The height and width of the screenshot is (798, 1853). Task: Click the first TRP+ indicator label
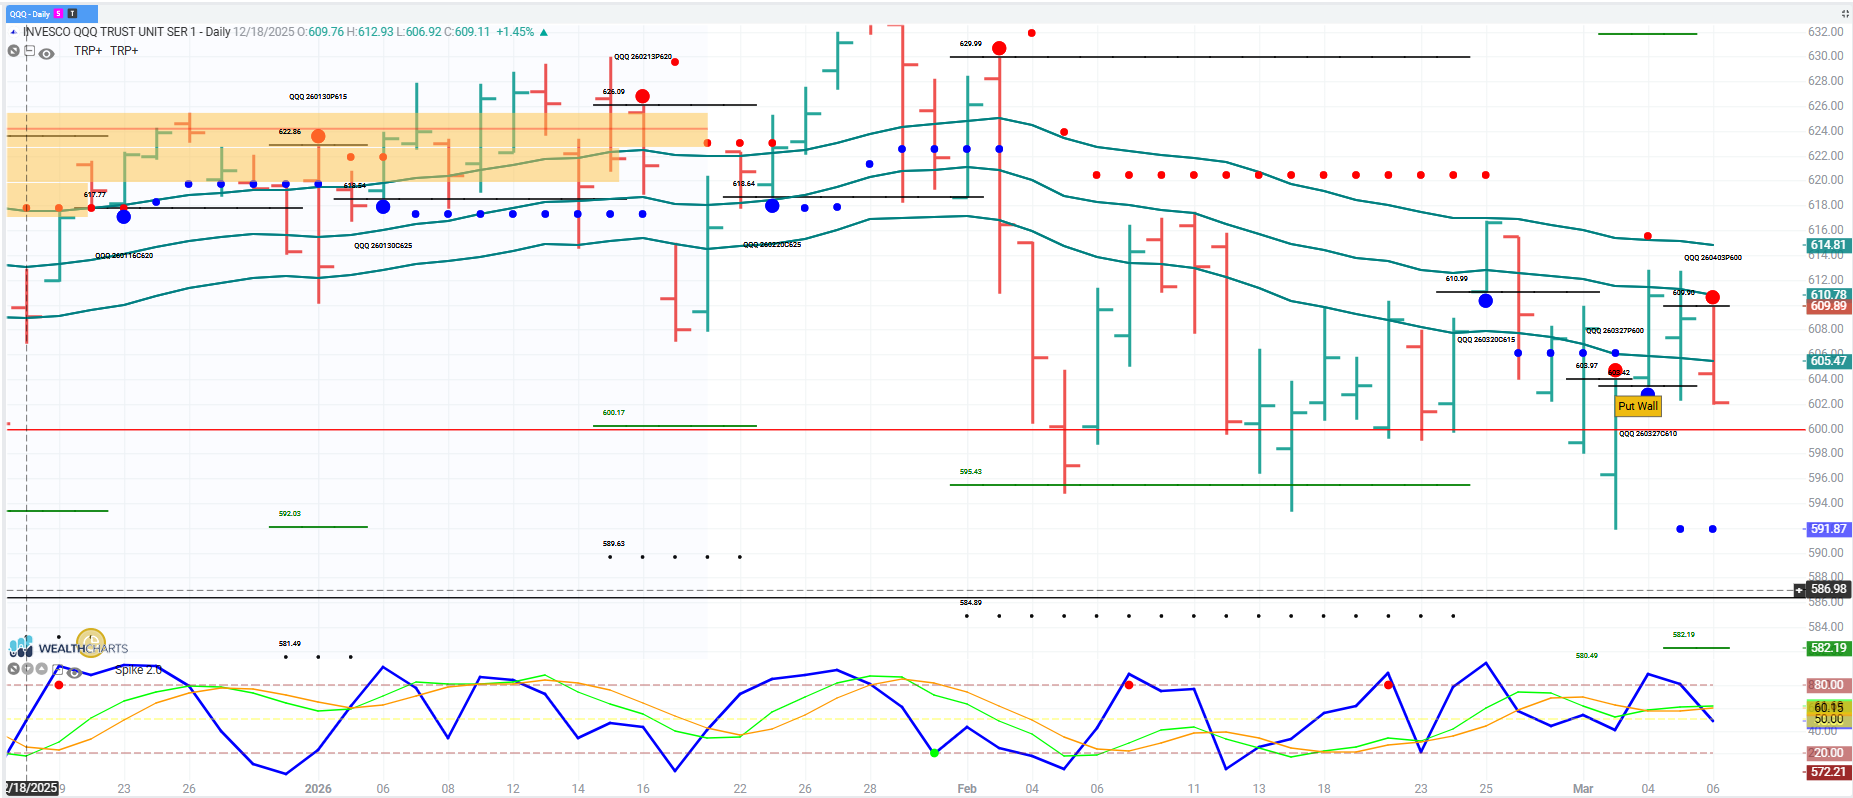[x=88, y=51]
